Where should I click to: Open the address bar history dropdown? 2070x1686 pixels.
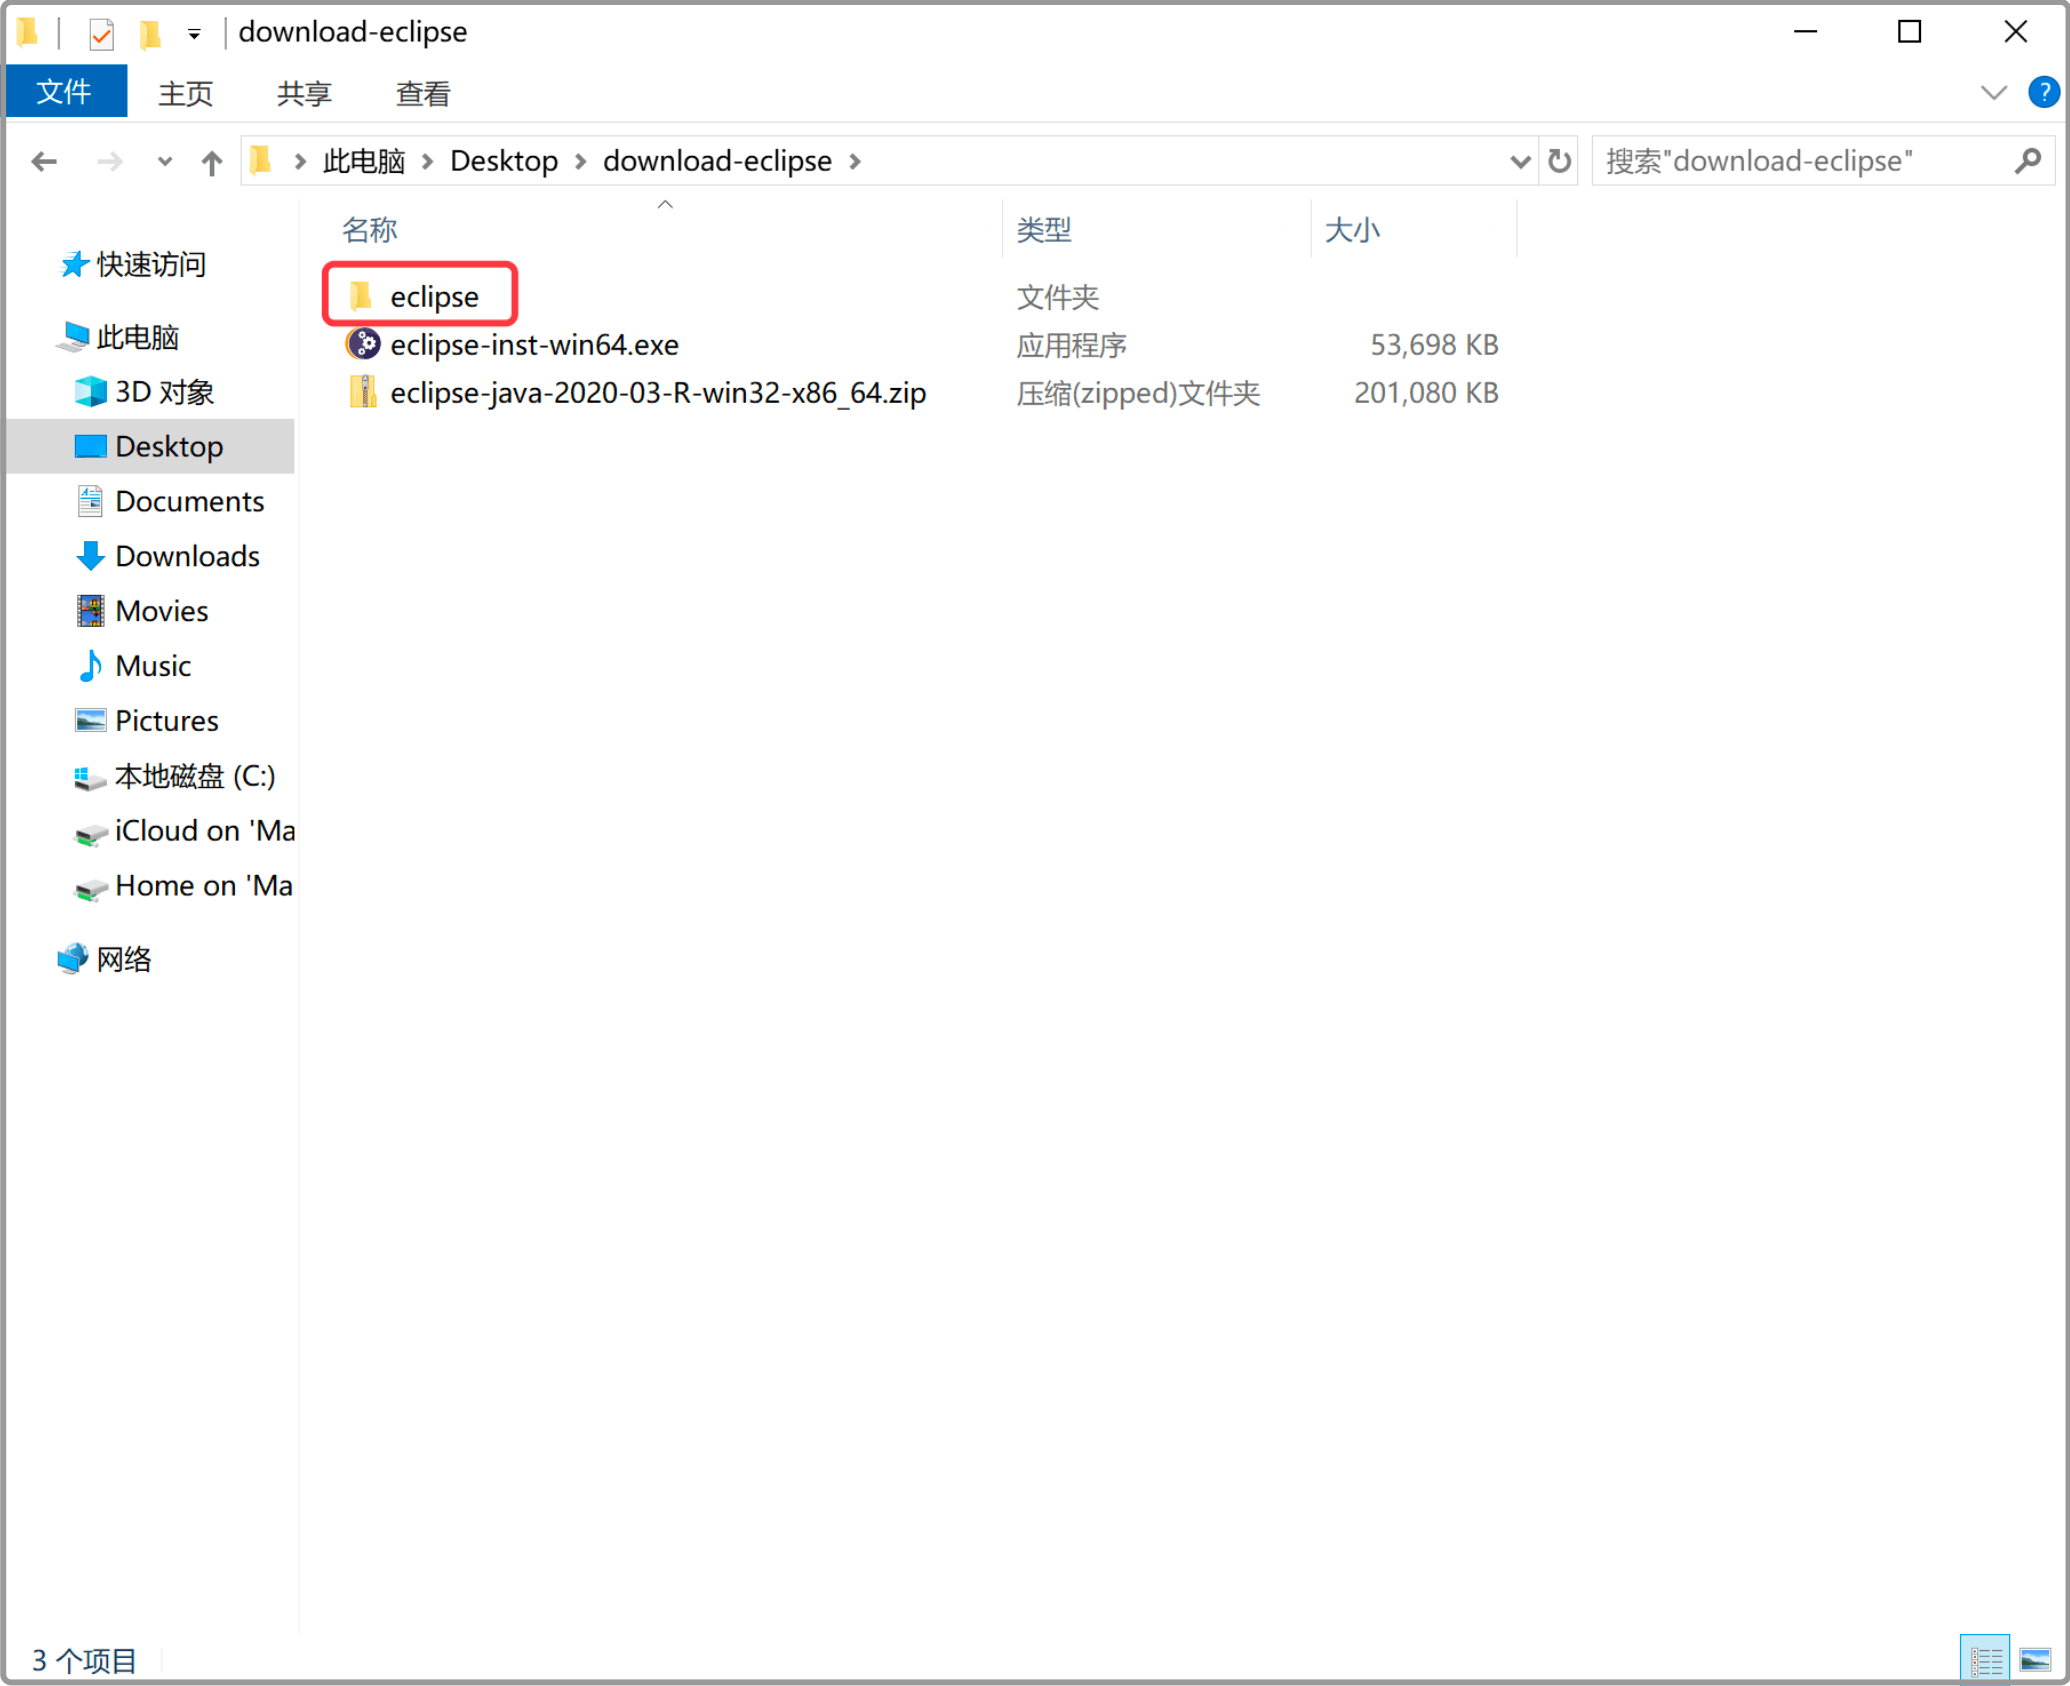(1520, 161)
